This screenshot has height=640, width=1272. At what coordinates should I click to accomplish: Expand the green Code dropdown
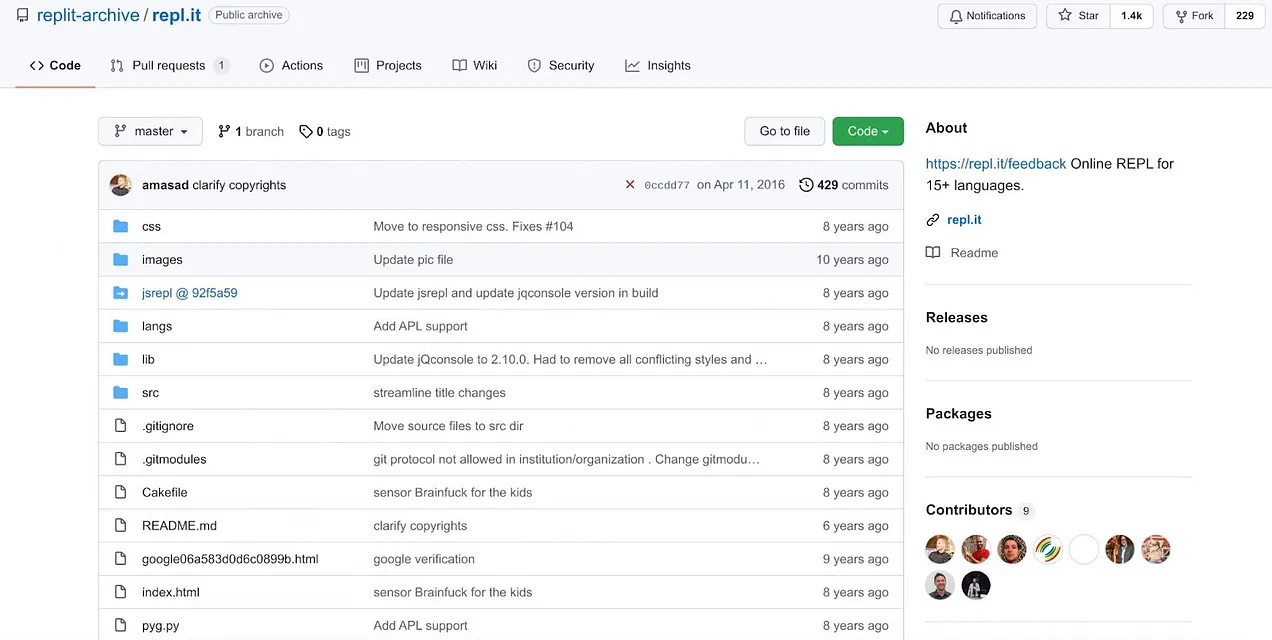tap(868, 131)
